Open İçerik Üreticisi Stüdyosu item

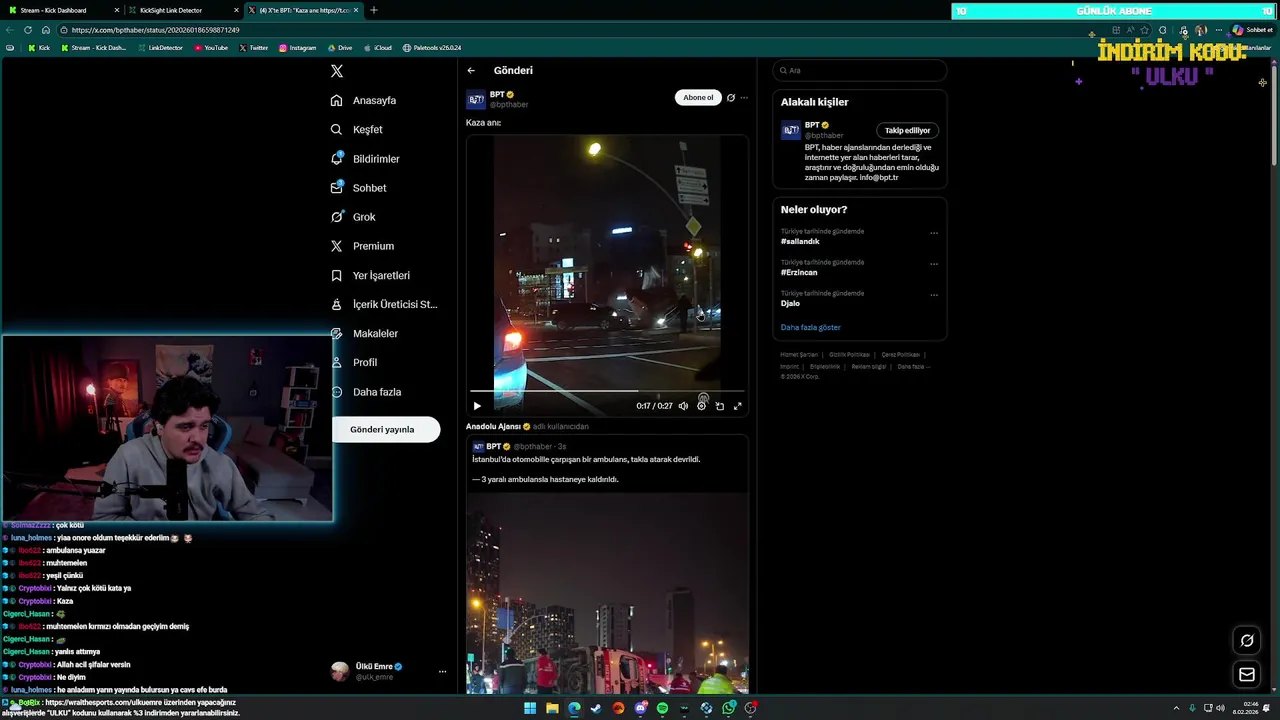coord(384,304)
